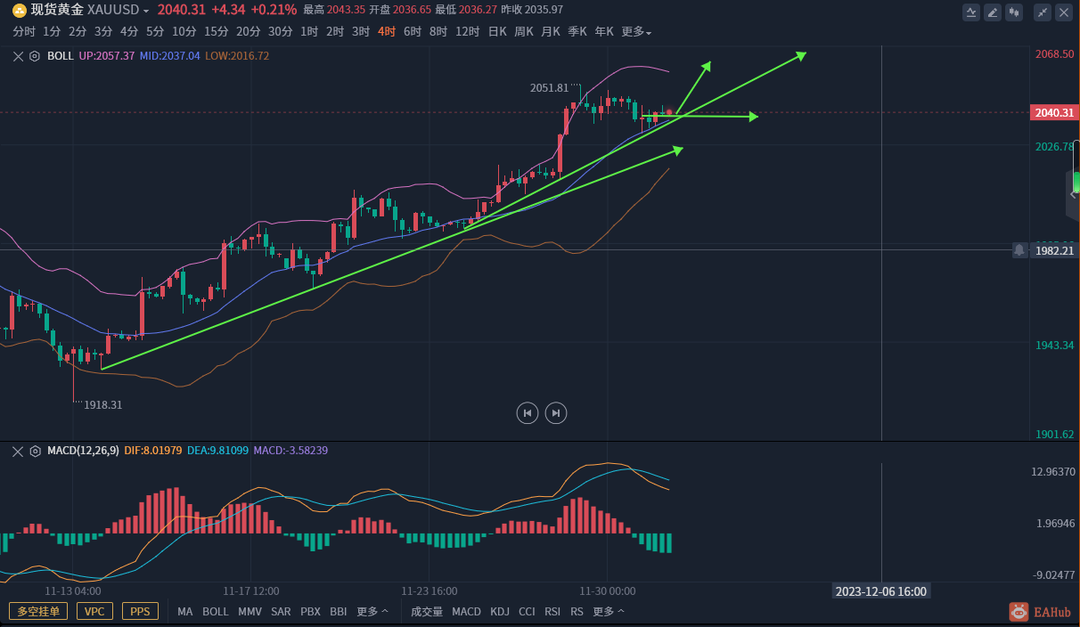Select the KDJ sub-indicator

pos(500,611)
